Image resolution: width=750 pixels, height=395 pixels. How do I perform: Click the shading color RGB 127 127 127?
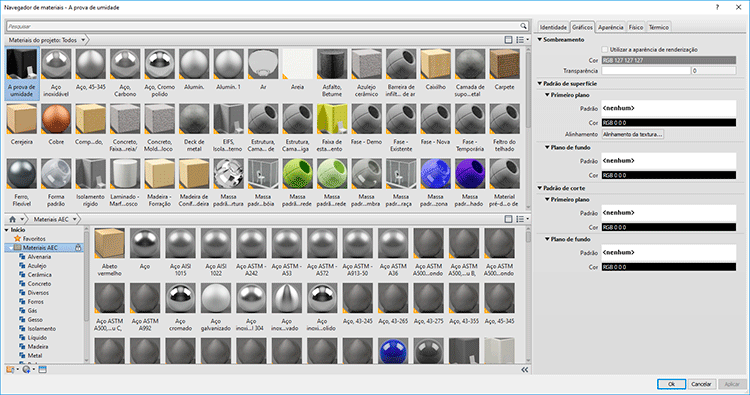(669, 60)
